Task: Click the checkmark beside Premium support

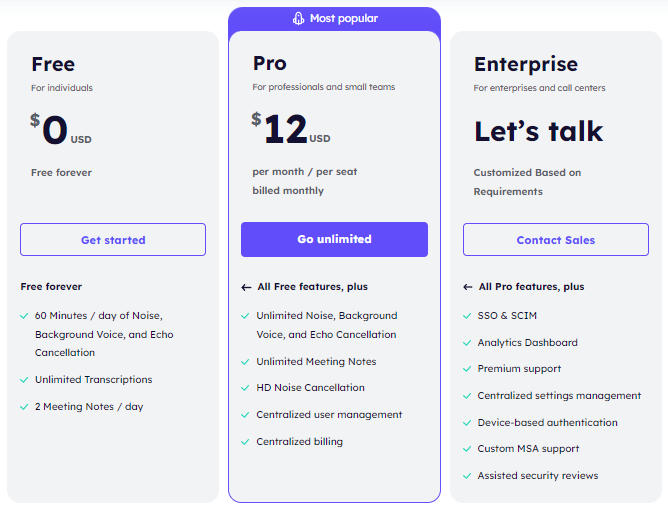Action: click(x=467, y=369)
